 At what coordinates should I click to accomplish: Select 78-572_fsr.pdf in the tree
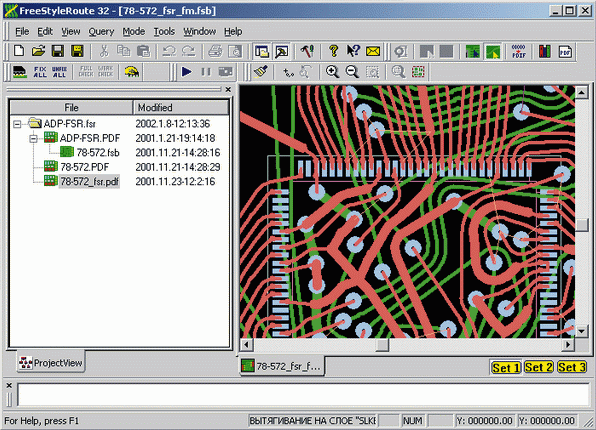coord(89,181)
